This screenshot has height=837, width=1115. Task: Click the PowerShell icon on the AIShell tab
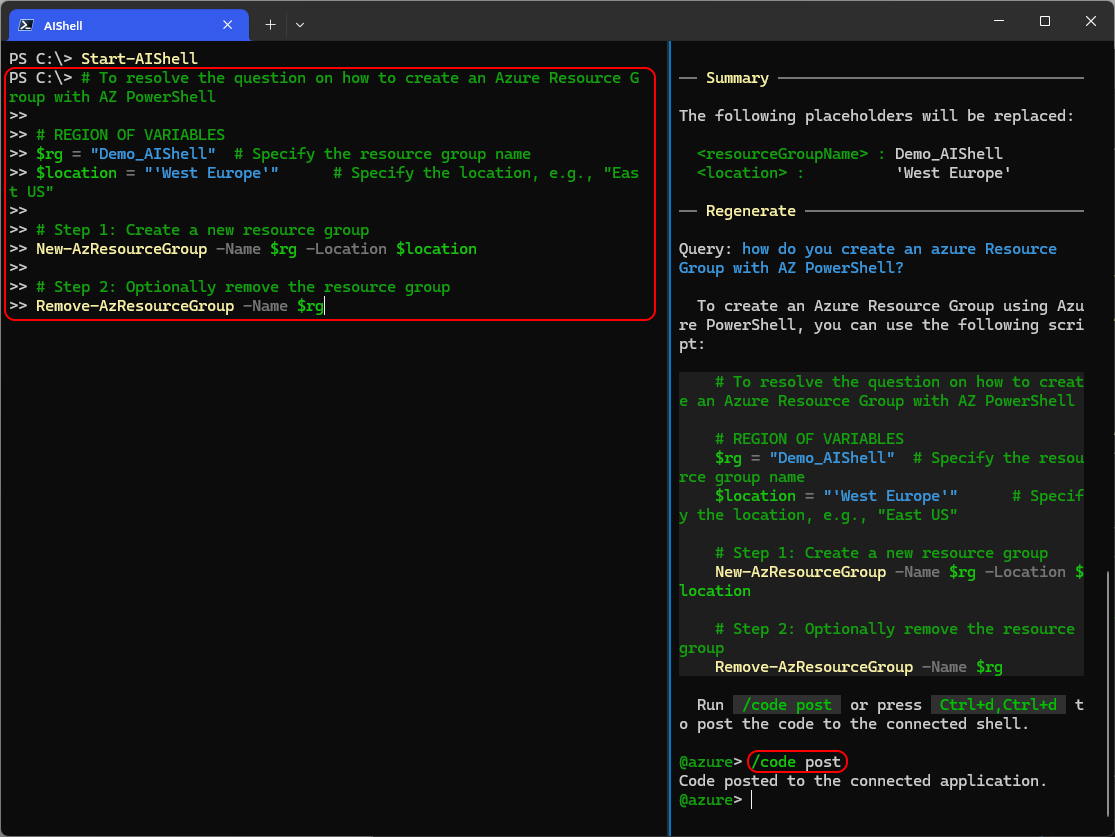[x=26, y=25]
